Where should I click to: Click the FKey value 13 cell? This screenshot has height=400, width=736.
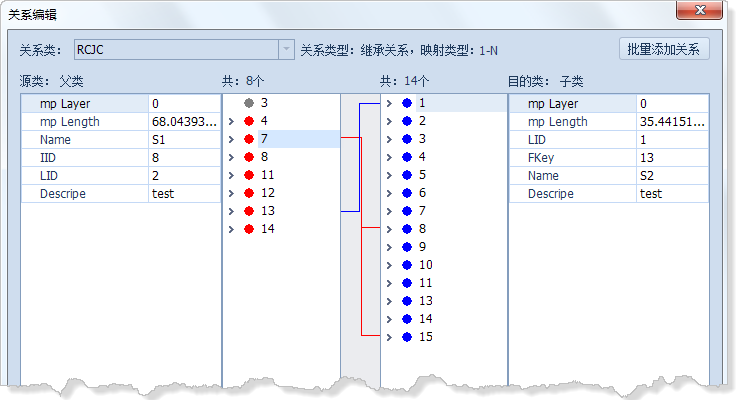671,158
